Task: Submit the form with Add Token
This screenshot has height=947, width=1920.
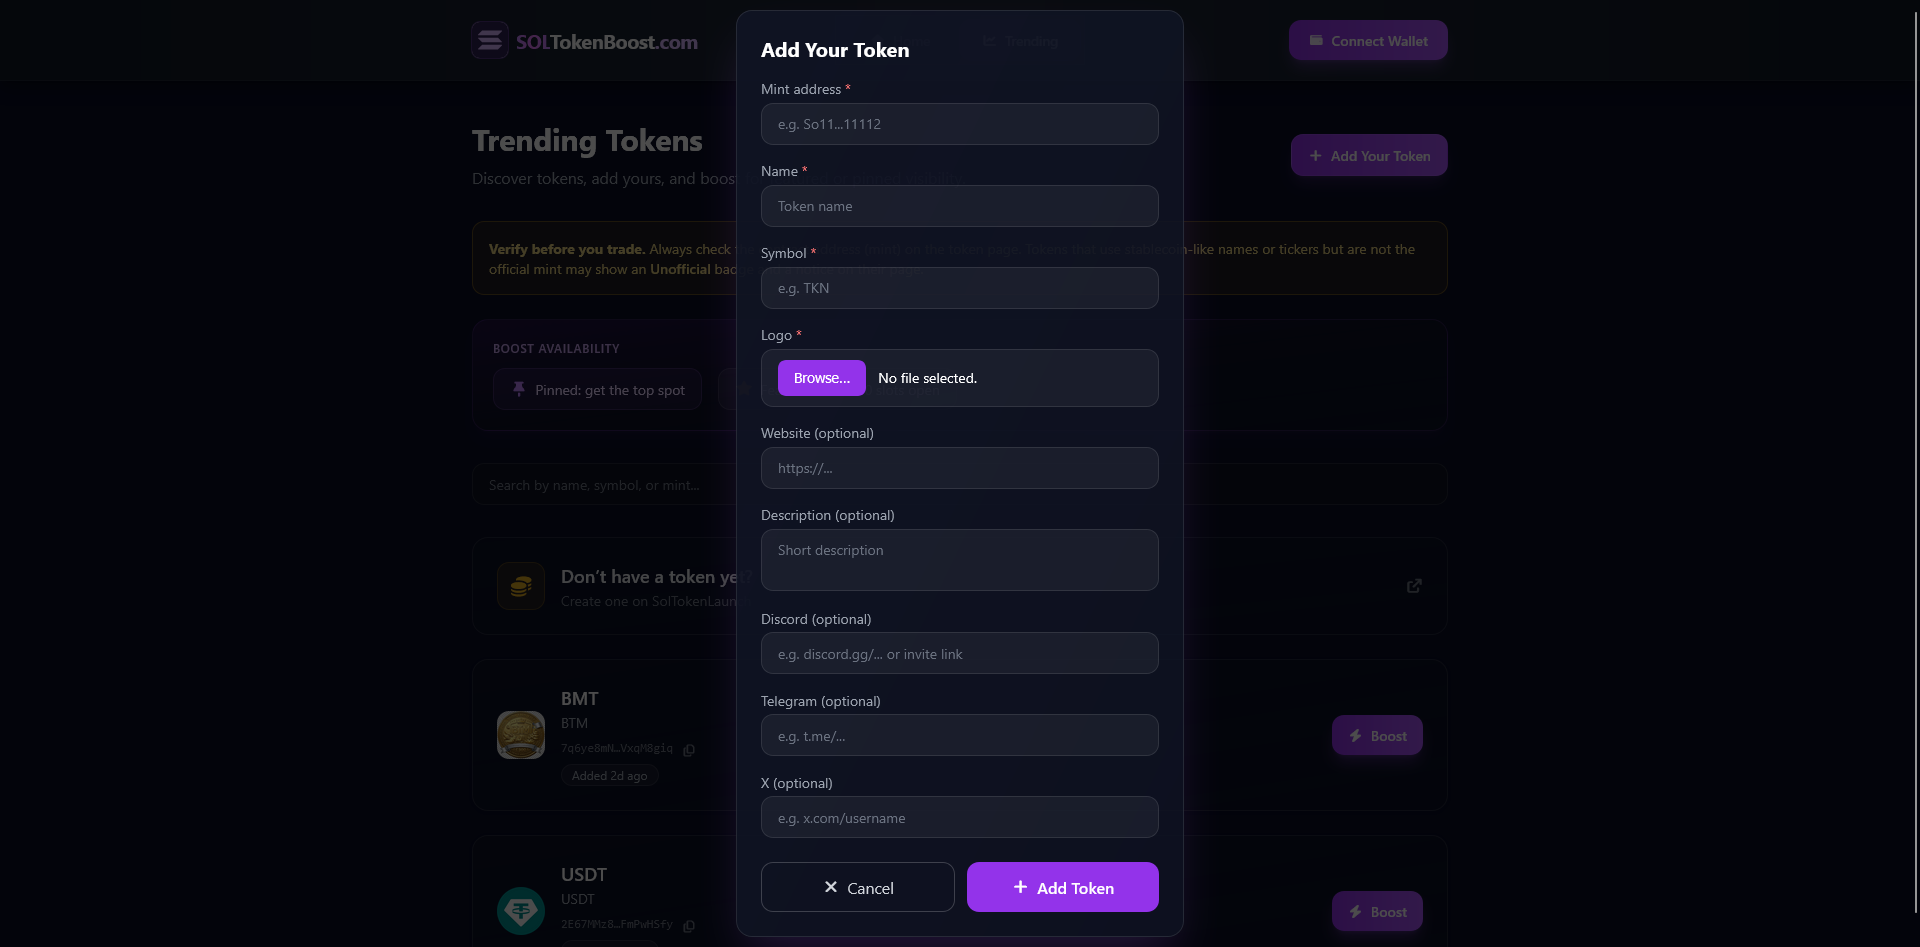Action: coord(1062,887)
